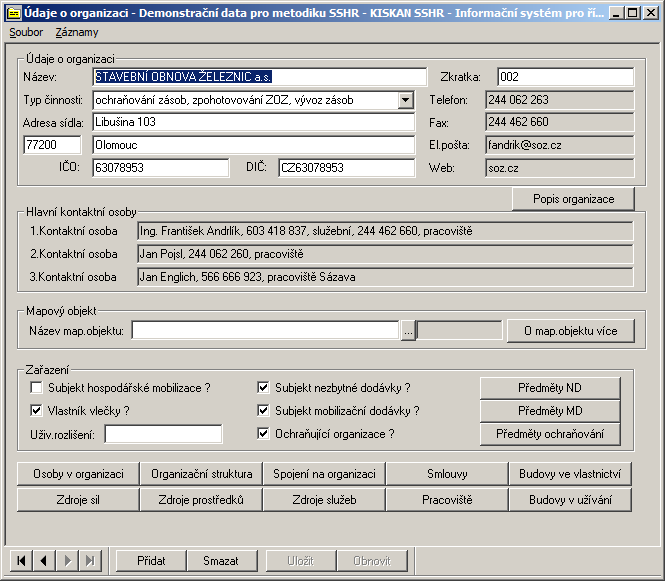The image size is (665, 581).
Task: Click the postal code field 77200
Action: [x=52, y=145]
